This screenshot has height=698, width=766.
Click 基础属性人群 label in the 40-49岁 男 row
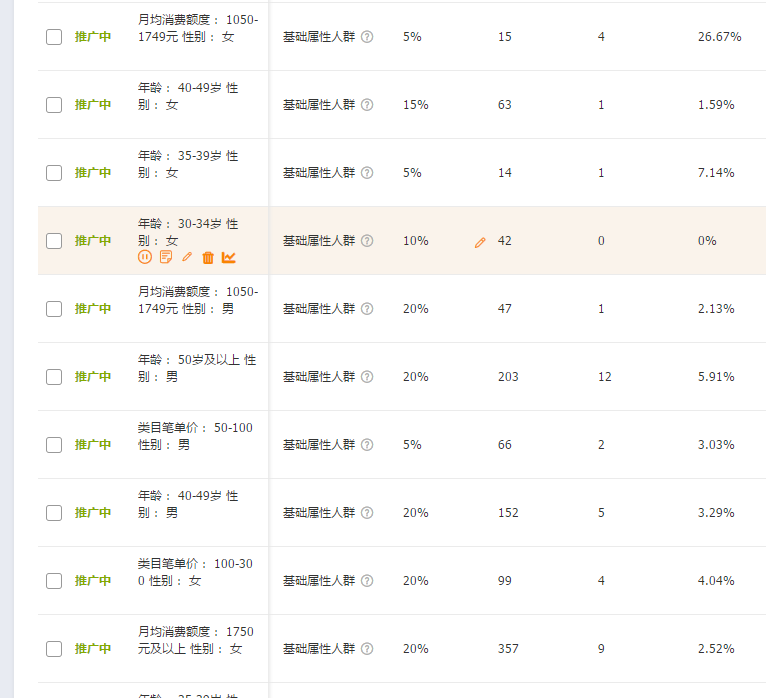click(x=318, y=513)
